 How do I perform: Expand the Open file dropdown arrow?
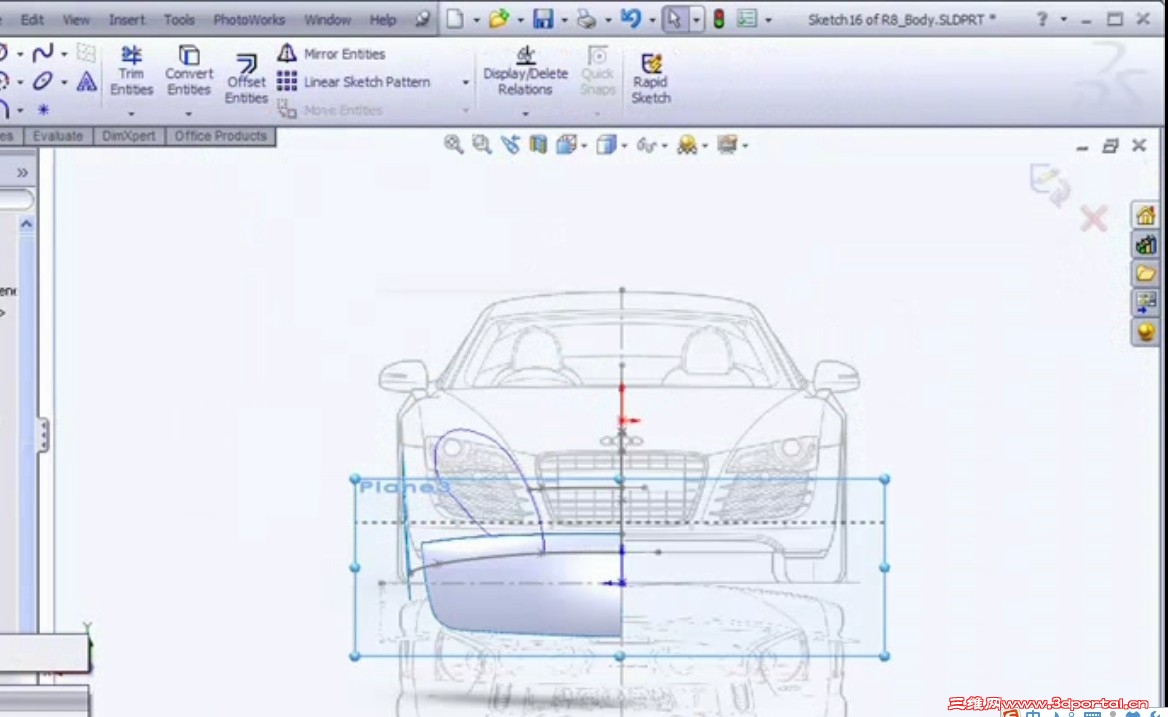[x=520, y=20]
